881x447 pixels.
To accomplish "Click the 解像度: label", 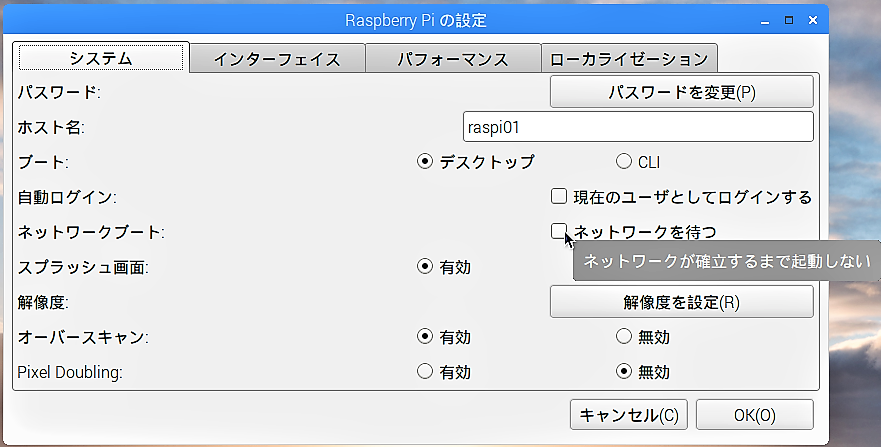I will tap(43, 303).
